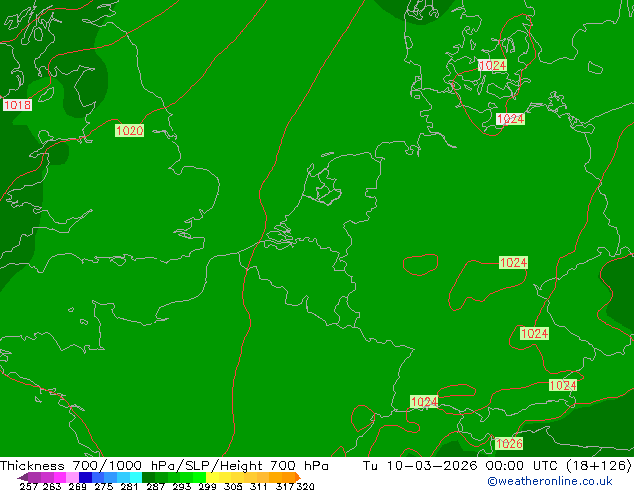Select the 1020 isobar label
The width and height of the screenshot is (634, 490).
click(129, 130)
